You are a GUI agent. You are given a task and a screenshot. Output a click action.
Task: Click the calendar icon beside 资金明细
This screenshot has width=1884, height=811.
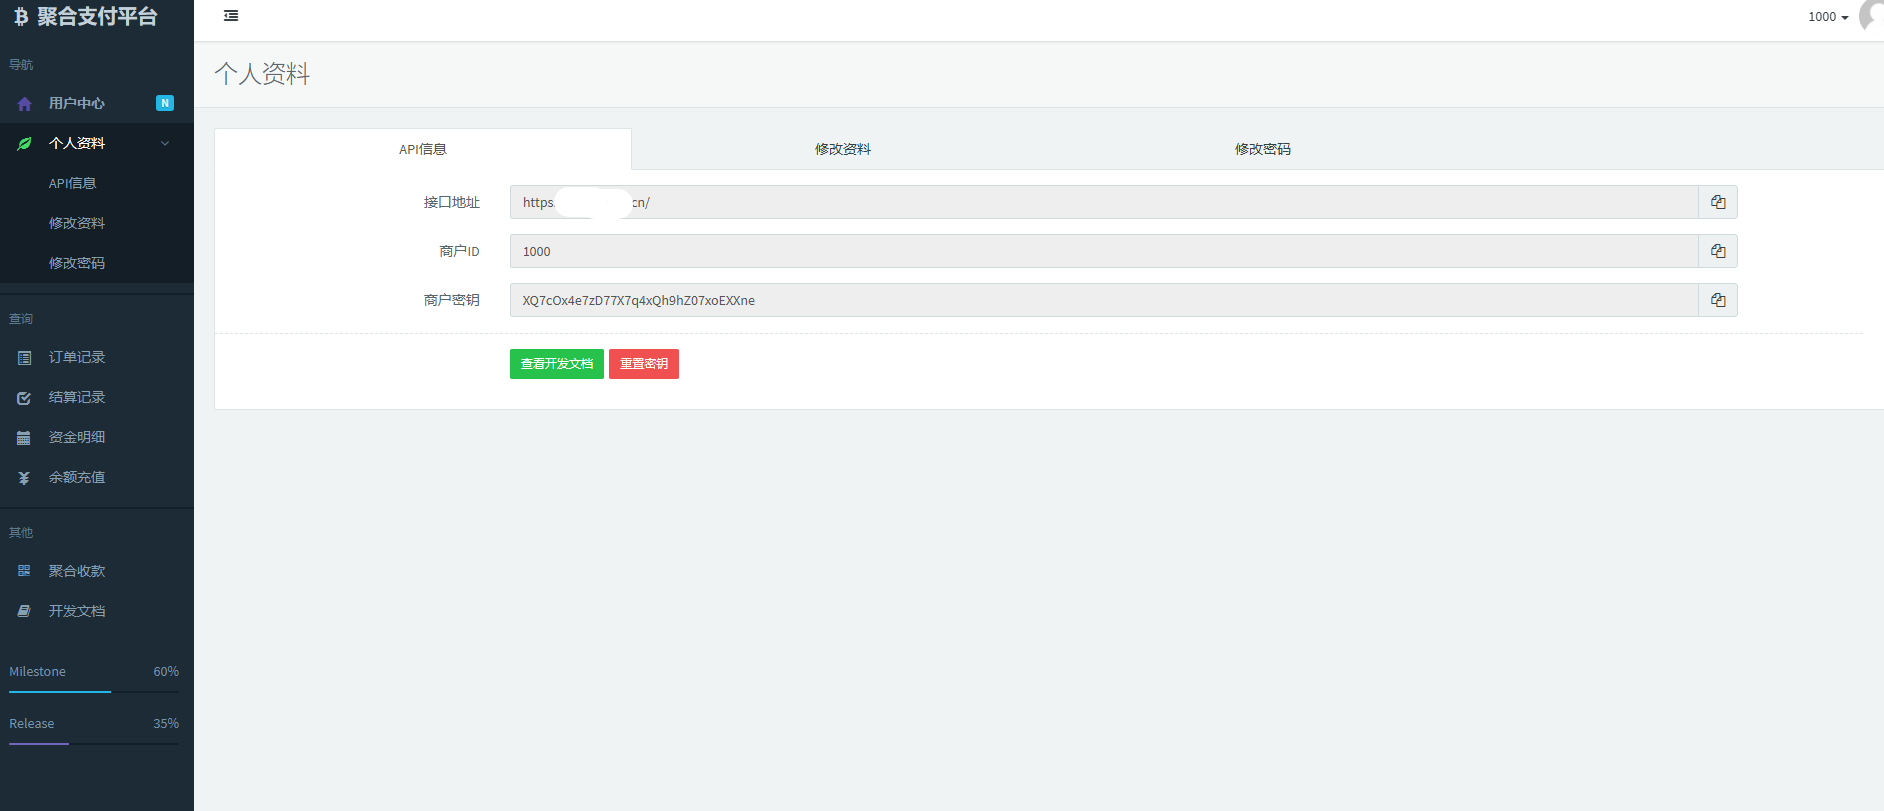coord(24,438)
